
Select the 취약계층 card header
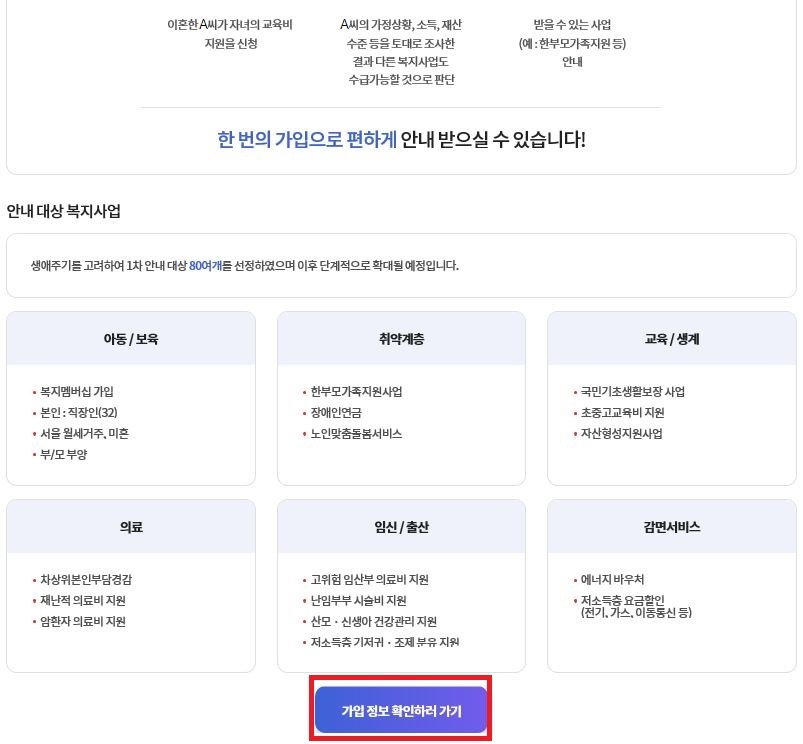coord(401,338)
